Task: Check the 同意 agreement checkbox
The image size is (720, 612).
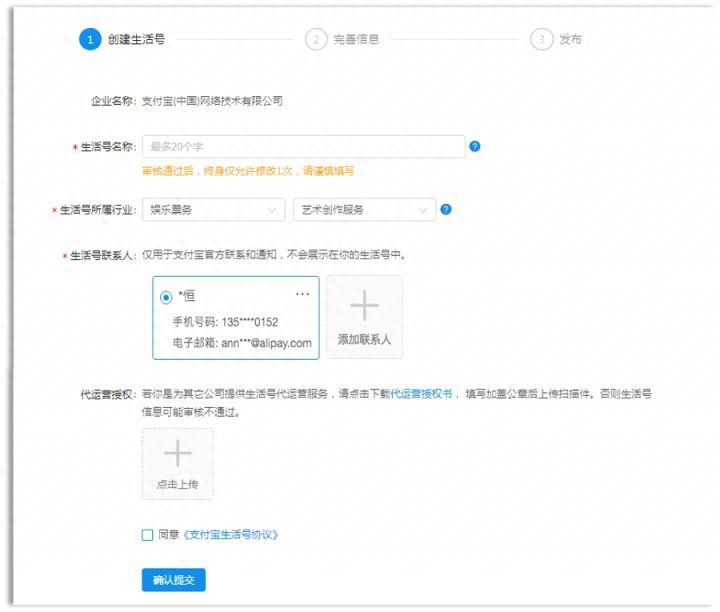Action: [x=148, y=535]
